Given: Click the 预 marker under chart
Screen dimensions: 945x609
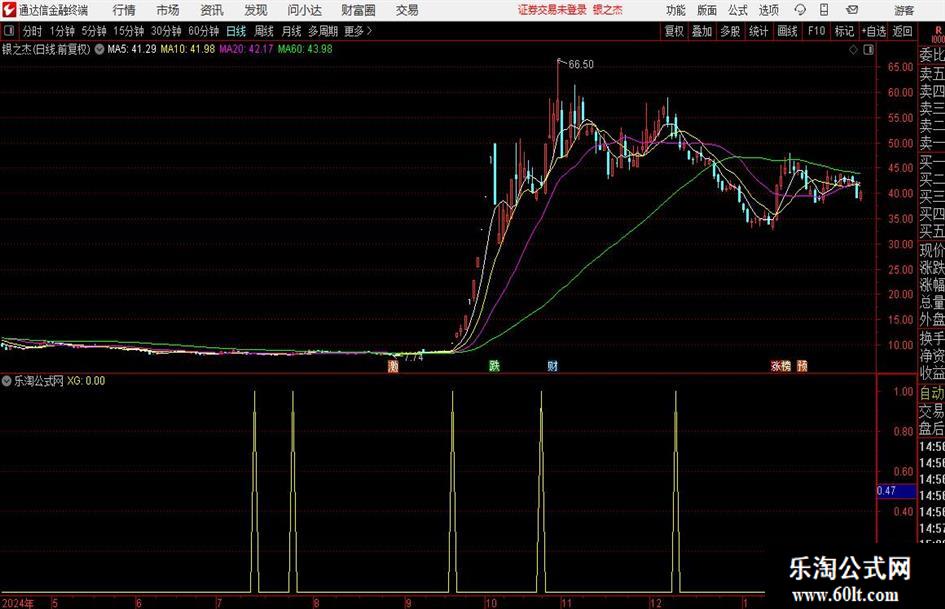Looking at the screenshot, I should pyautogui.click(x=802, y=365).
